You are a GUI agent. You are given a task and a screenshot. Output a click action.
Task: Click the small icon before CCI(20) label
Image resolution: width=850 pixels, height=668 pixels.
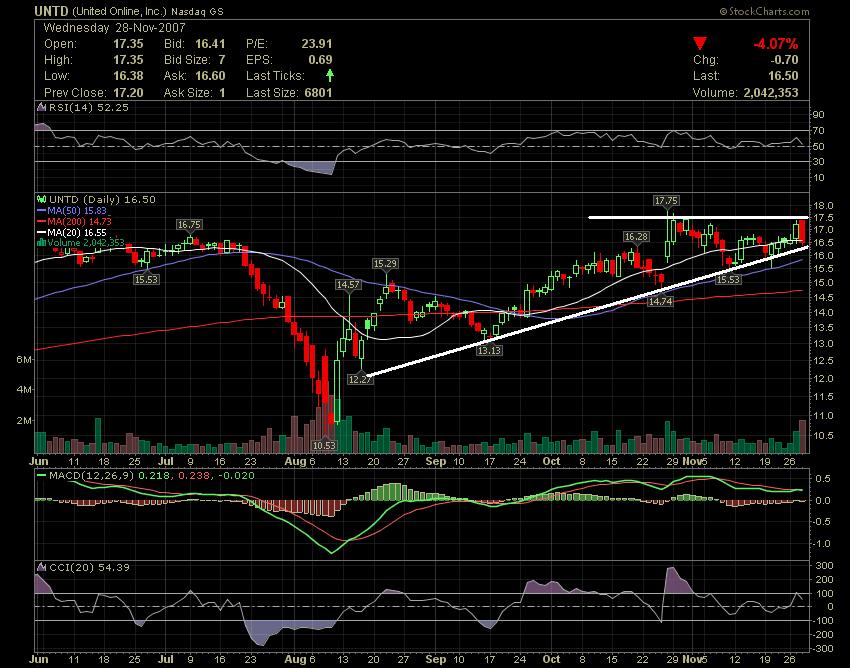[41, 567]
